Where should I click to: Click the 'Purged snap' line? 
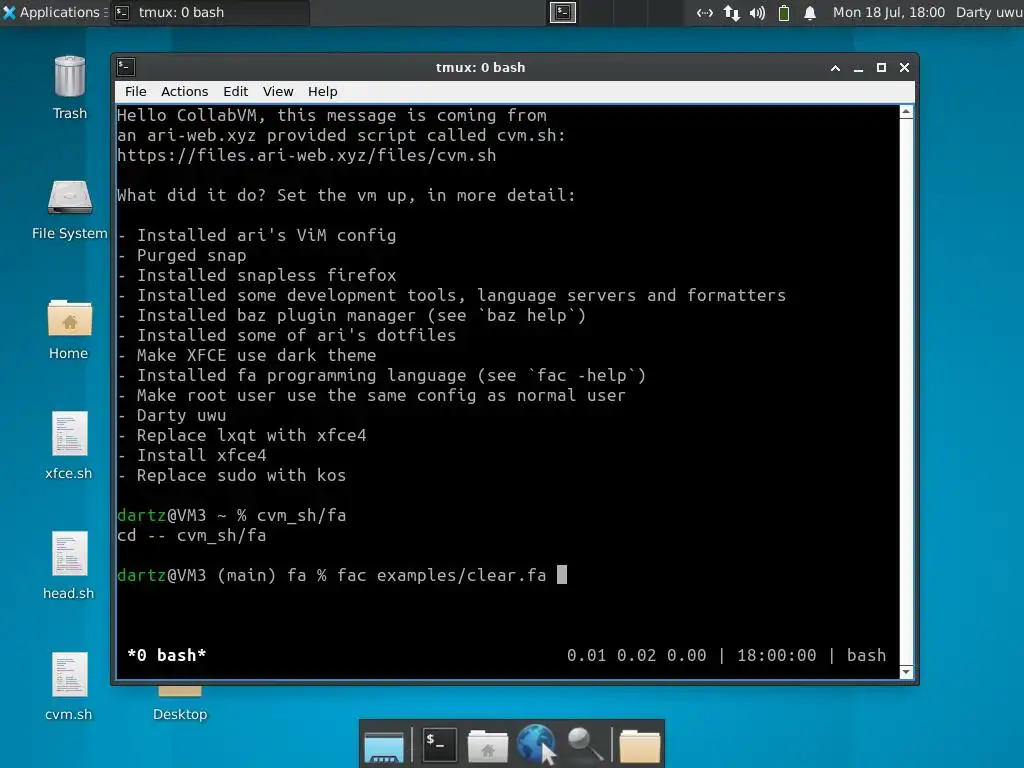click(182, 255)
